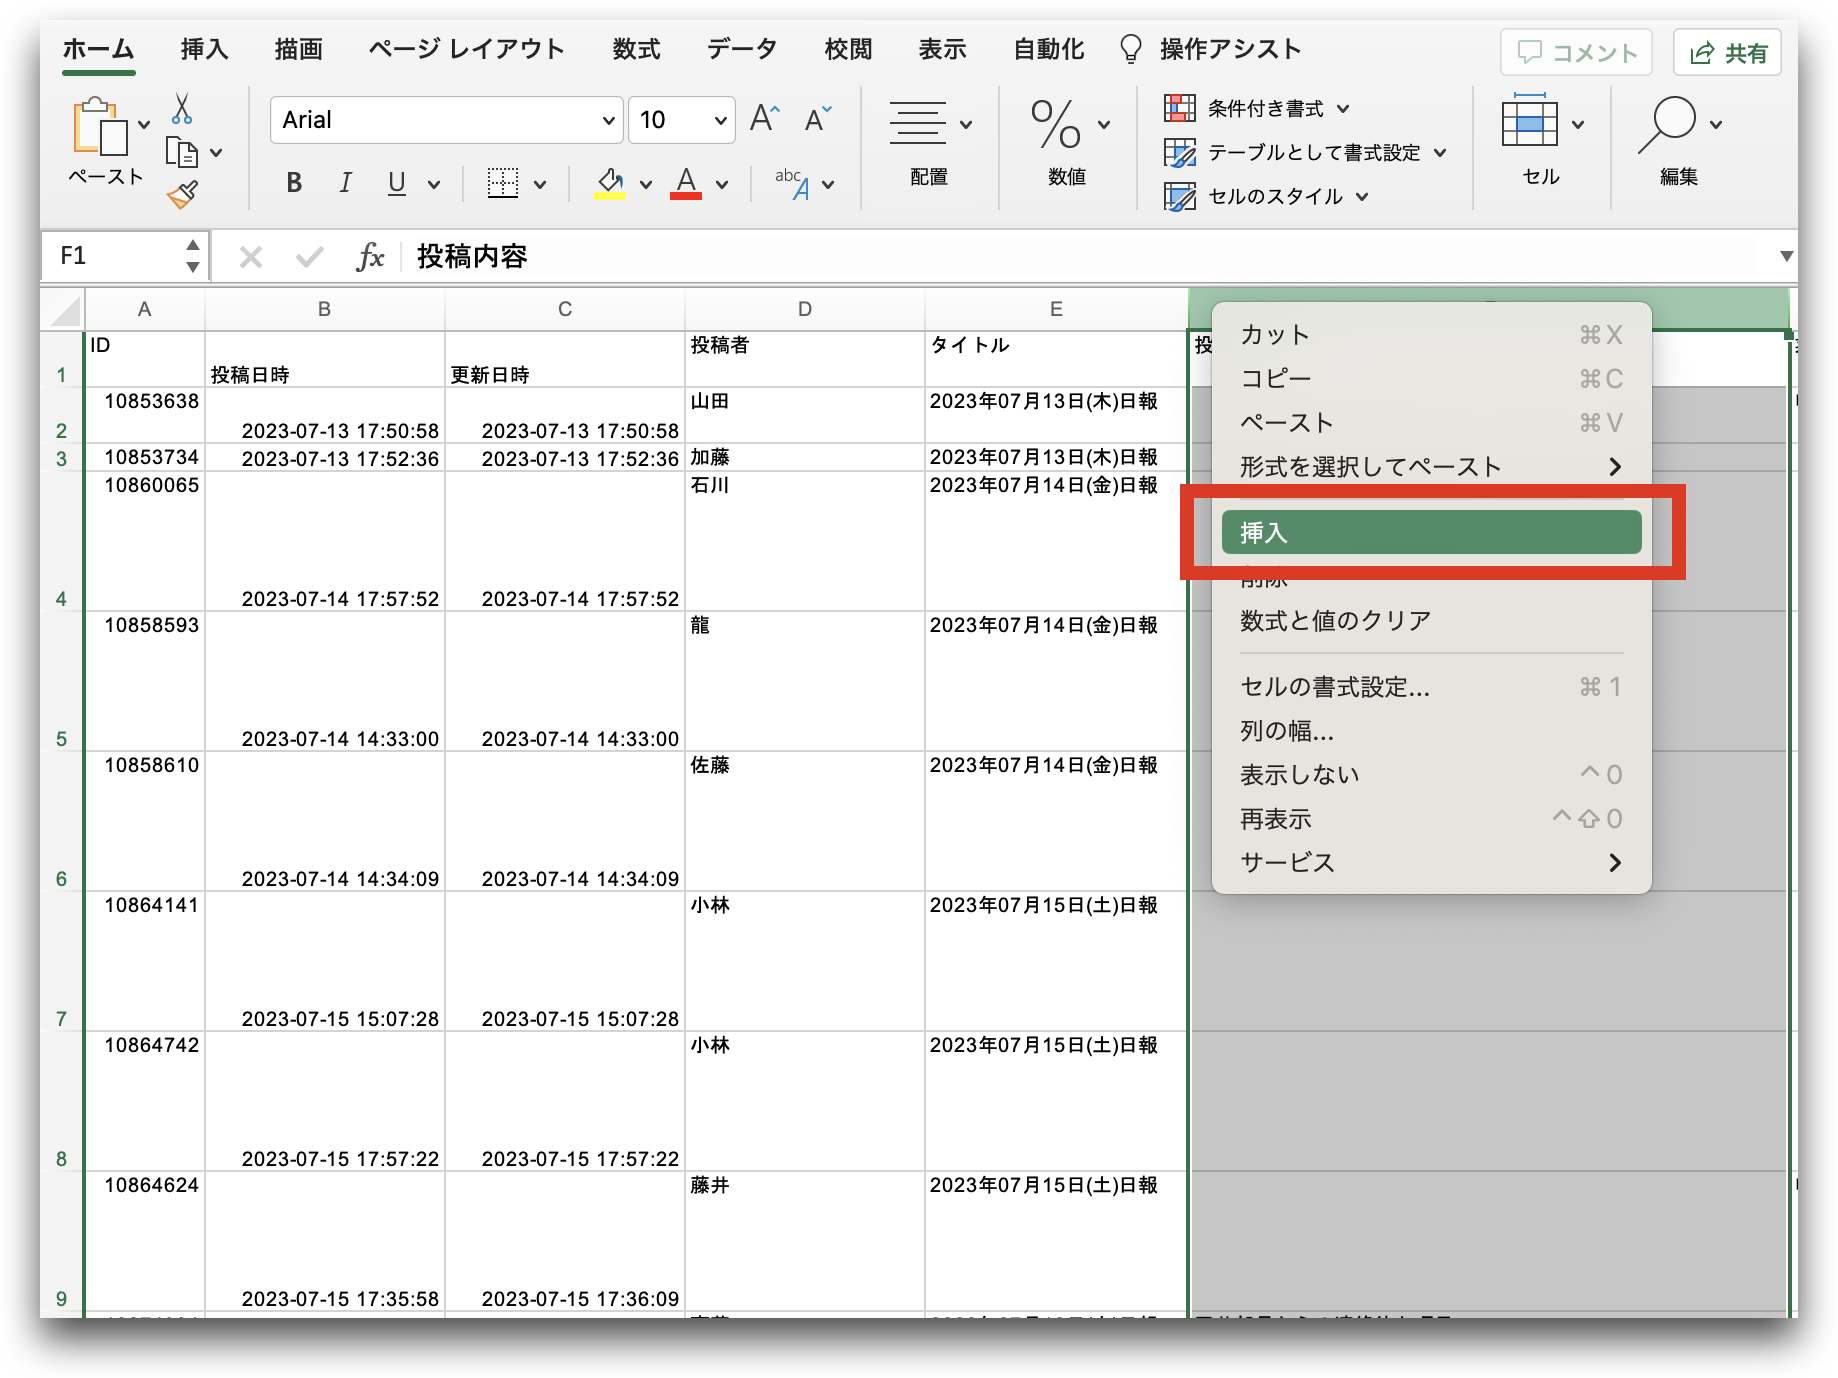Choose コピー in context menu
This screenshot has height=1378, width=1838.
coord(1431,379)
